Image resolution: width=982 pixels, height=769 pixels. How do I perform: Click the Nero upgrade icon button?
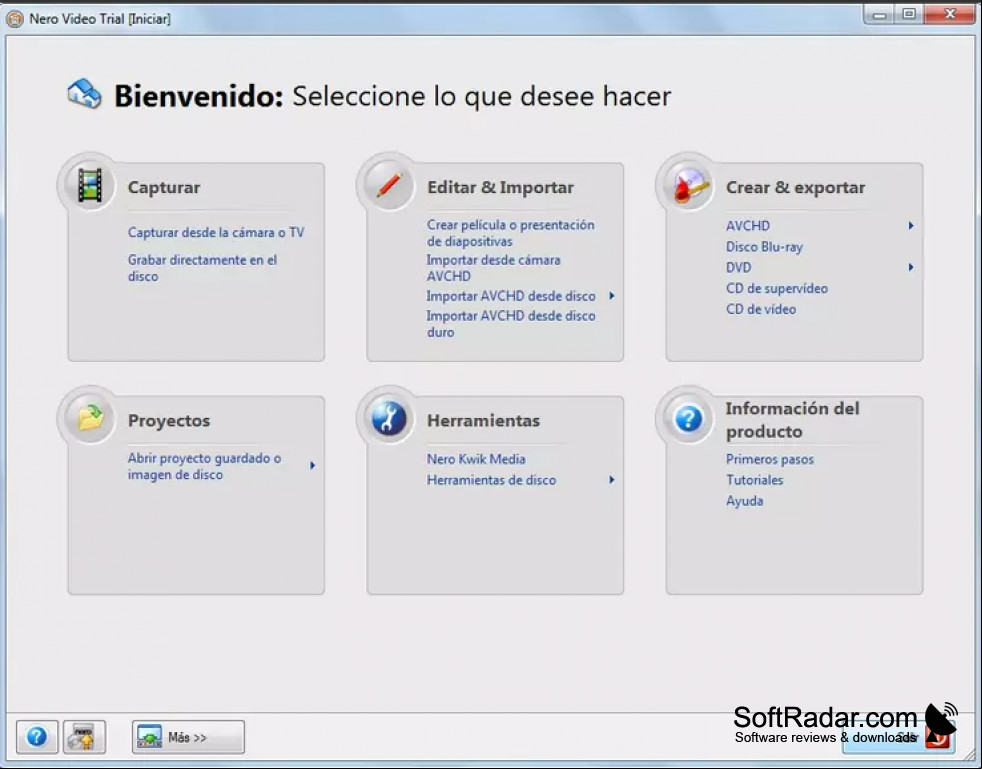[84, 736]
